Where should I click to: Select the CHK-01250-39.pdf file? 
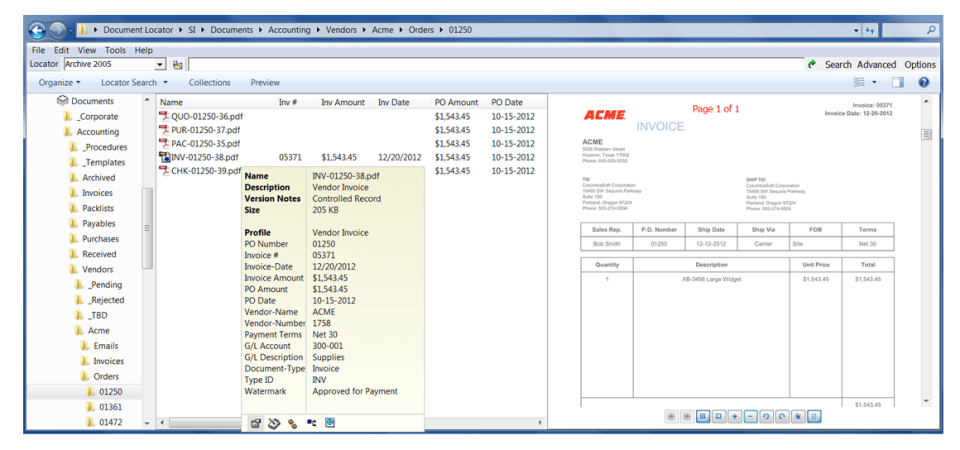click(203, 171)
